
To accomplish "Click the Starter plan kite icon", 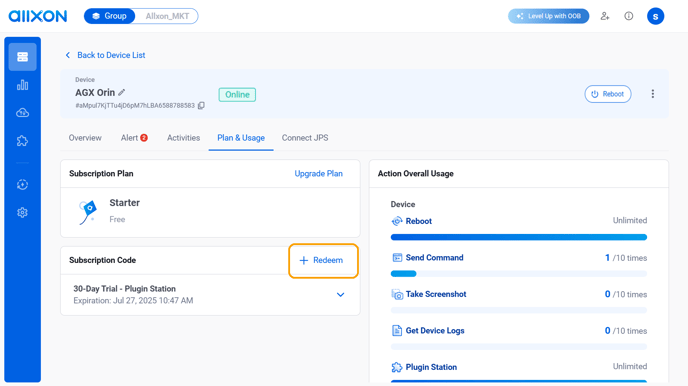I will (88, 212).
